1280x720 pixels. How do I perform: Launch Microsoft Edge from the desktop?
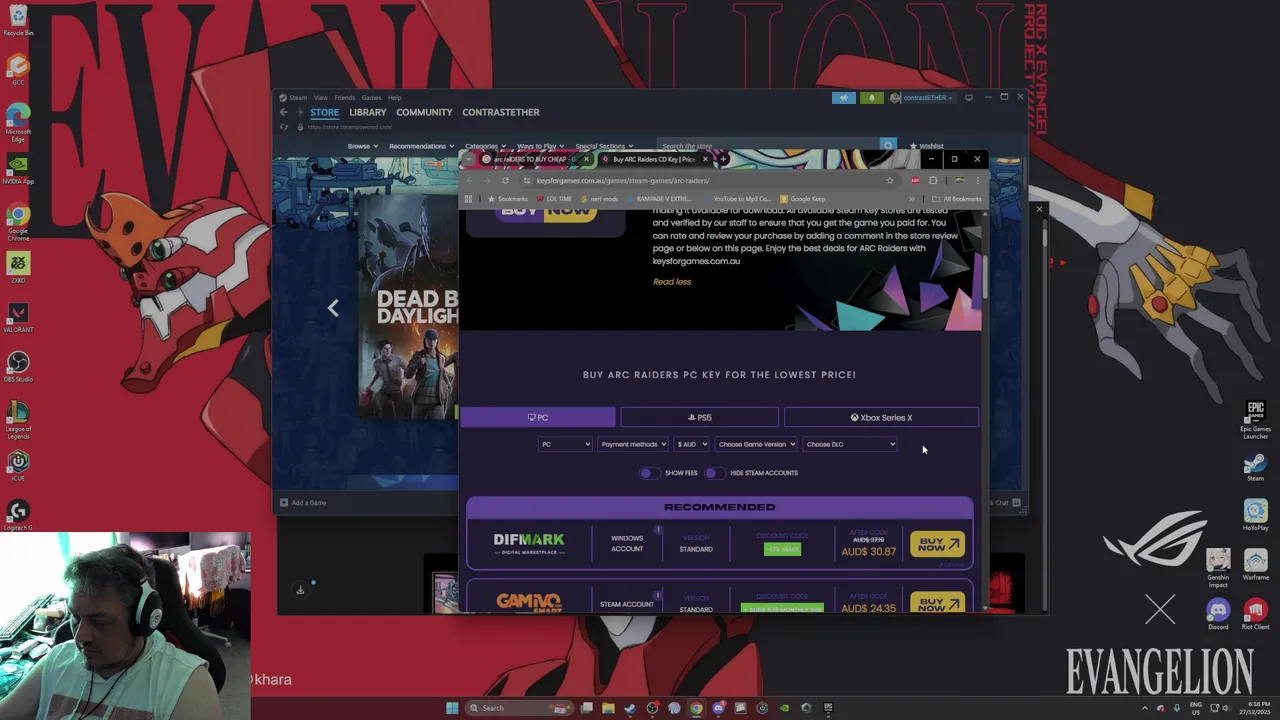[x=18, y=120]
